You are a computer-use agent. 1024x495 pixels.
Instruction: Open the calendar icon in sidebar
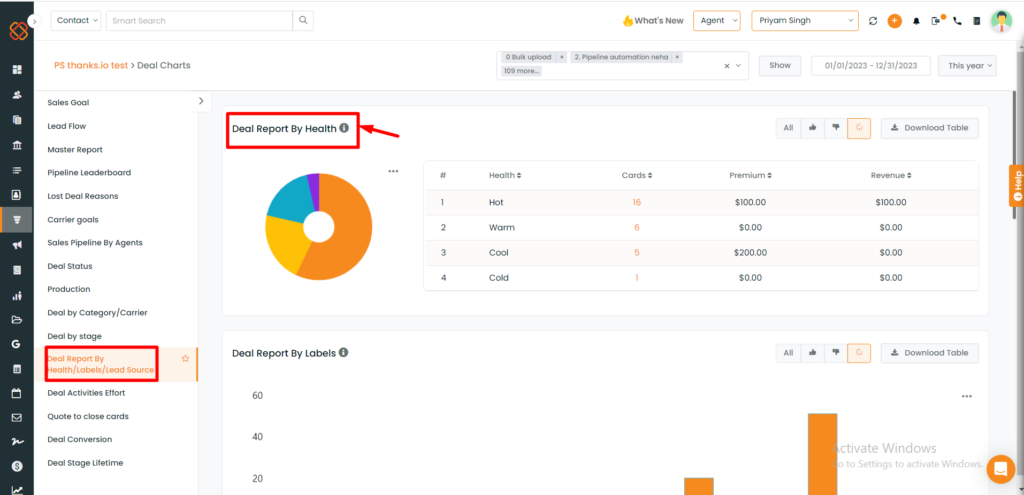[x=17, y=394]
